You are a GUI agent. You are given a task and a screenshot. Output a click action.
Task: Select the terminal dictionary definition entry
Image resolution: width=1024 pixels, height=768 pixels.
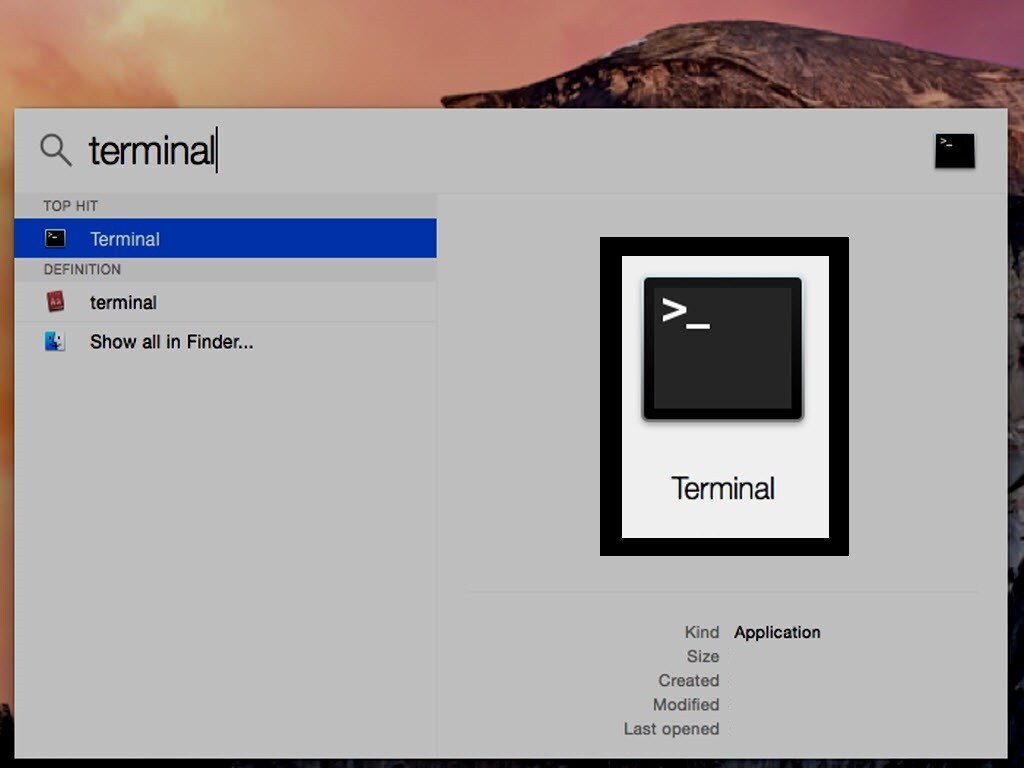pos(123,302)
